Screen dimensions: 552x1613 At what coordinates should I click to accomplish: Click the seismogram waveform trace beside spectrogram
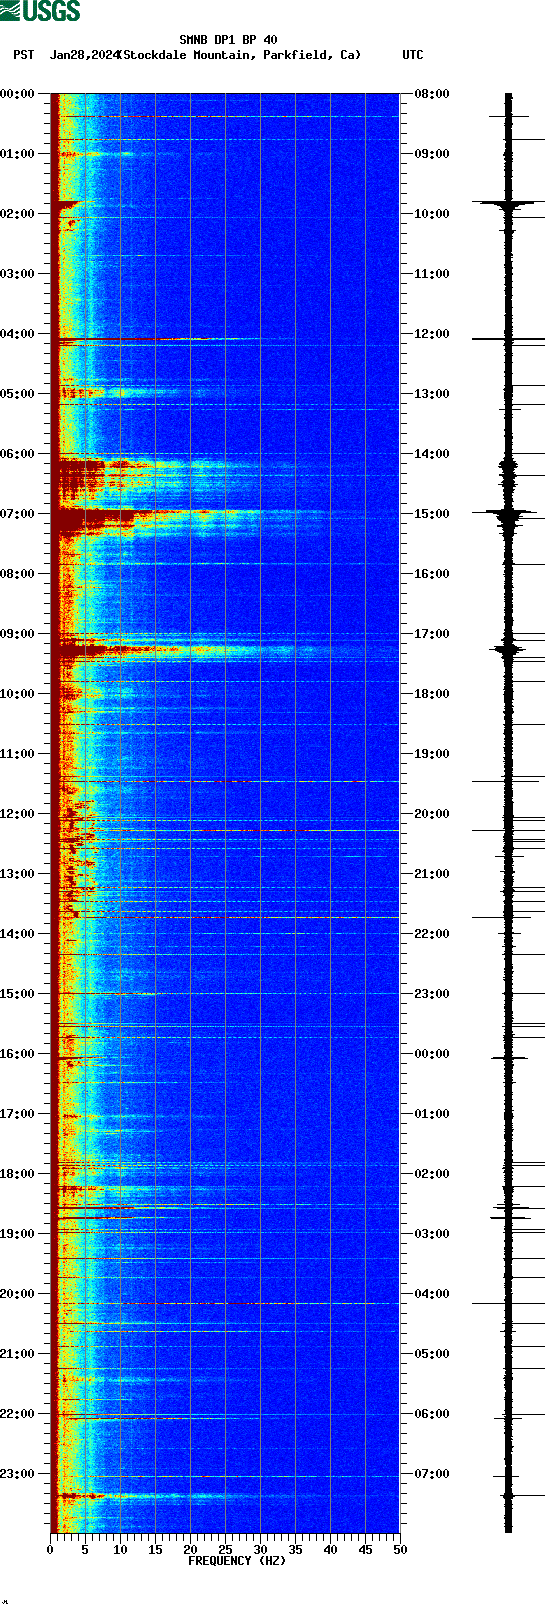click(x=508, y=813)
